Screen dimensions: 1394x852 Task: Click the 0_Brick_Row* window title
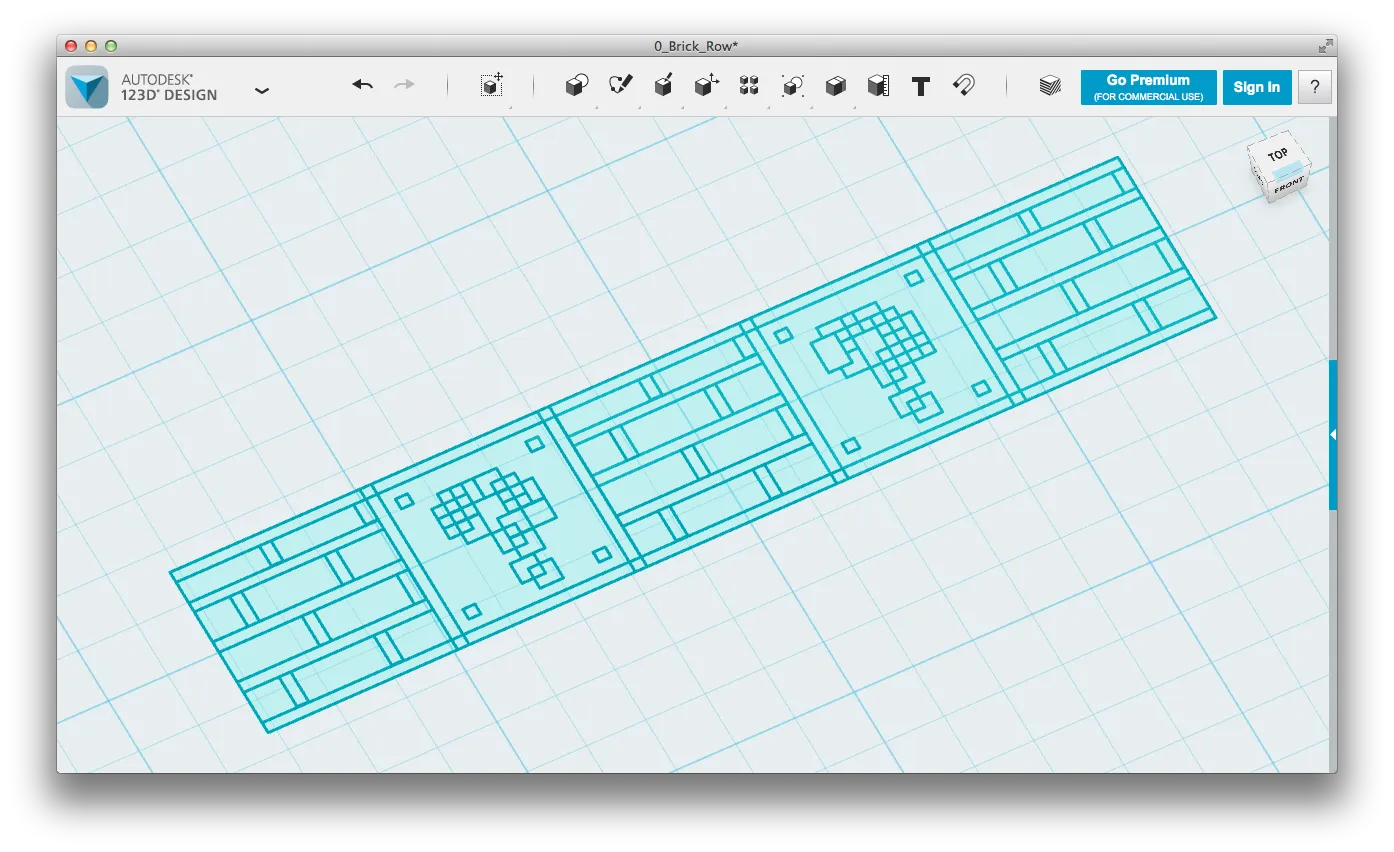(696, 46)
